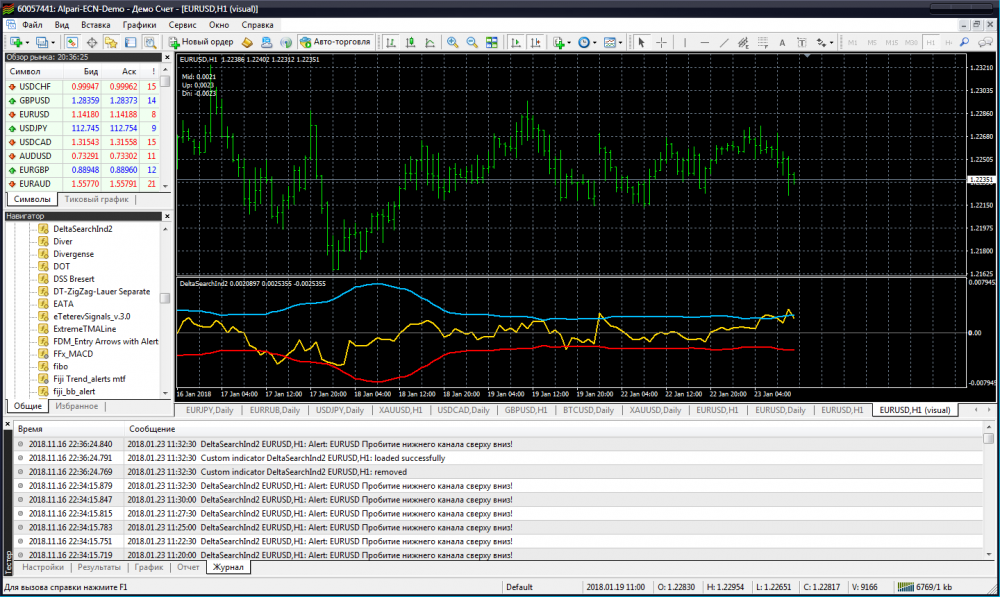This screenshot has width=1000, height=597.
Task: Switch to the GBPUSD,H1 chart tab
Action: [528, 410]
